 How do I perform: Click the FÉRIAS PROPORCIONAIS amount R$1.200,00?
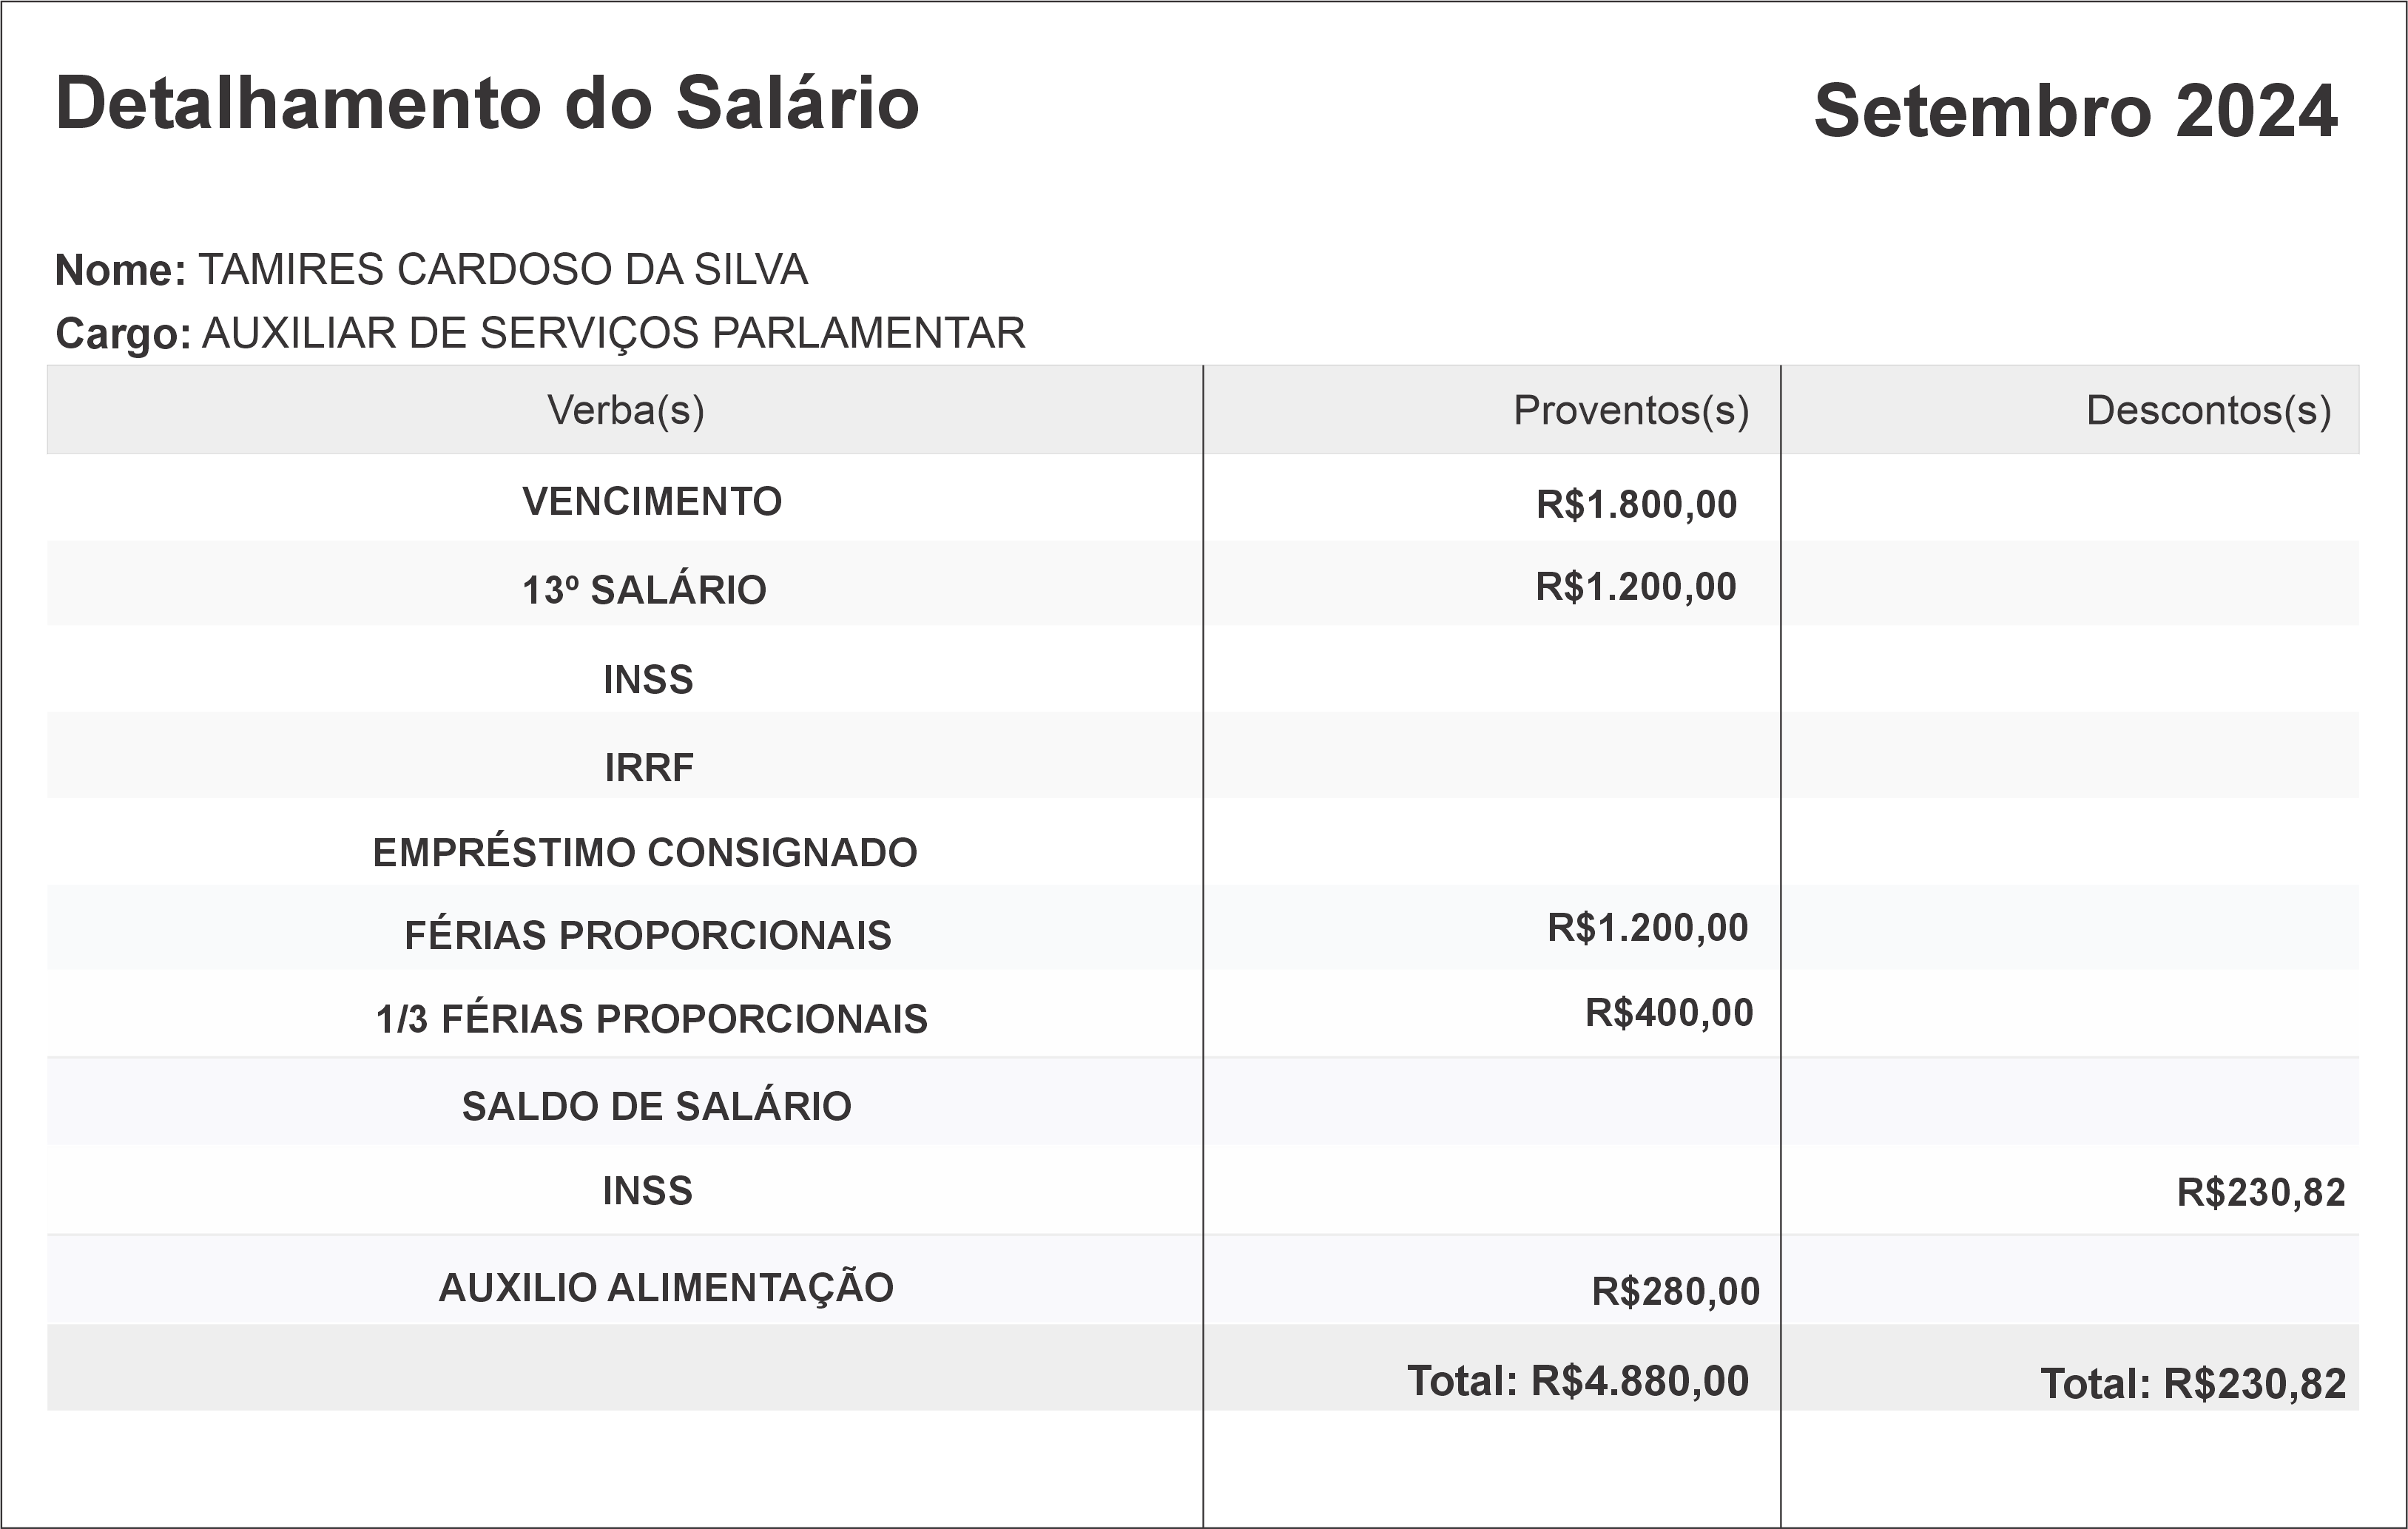pos(1647,928)
